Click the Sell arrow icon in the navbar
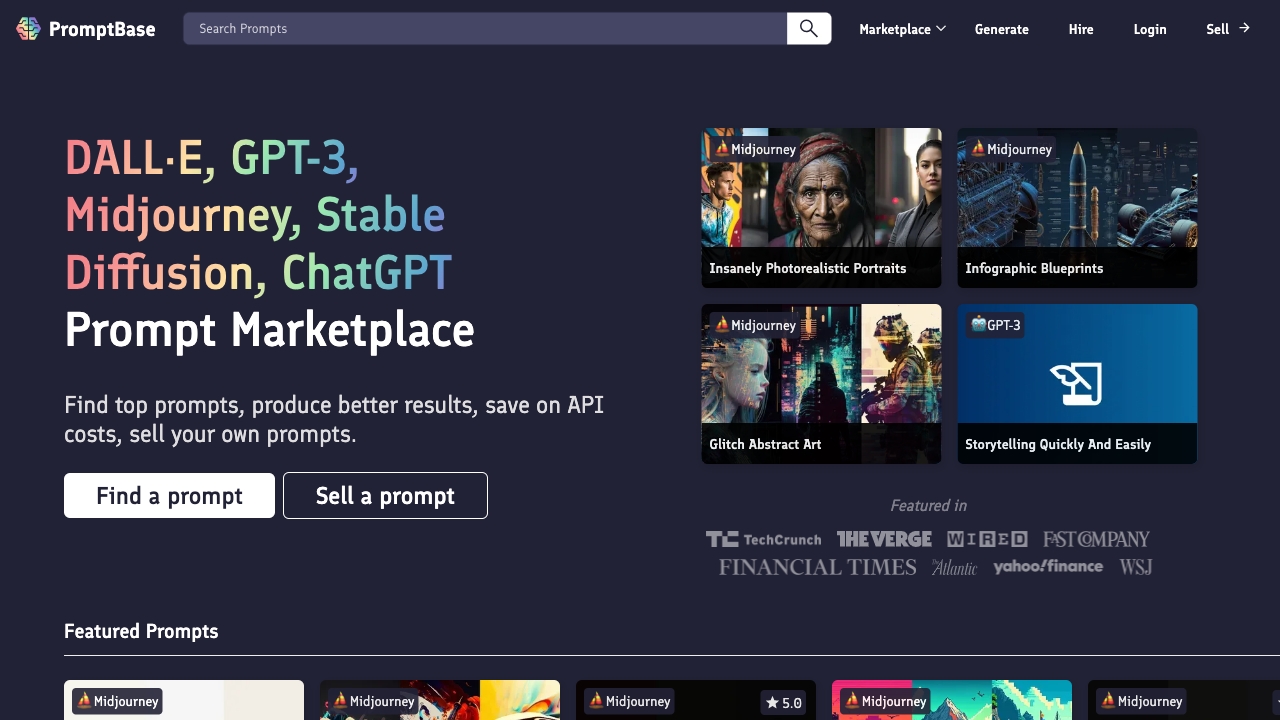The height and width of the screenshot is (720, 1280). coord(1243,29)
